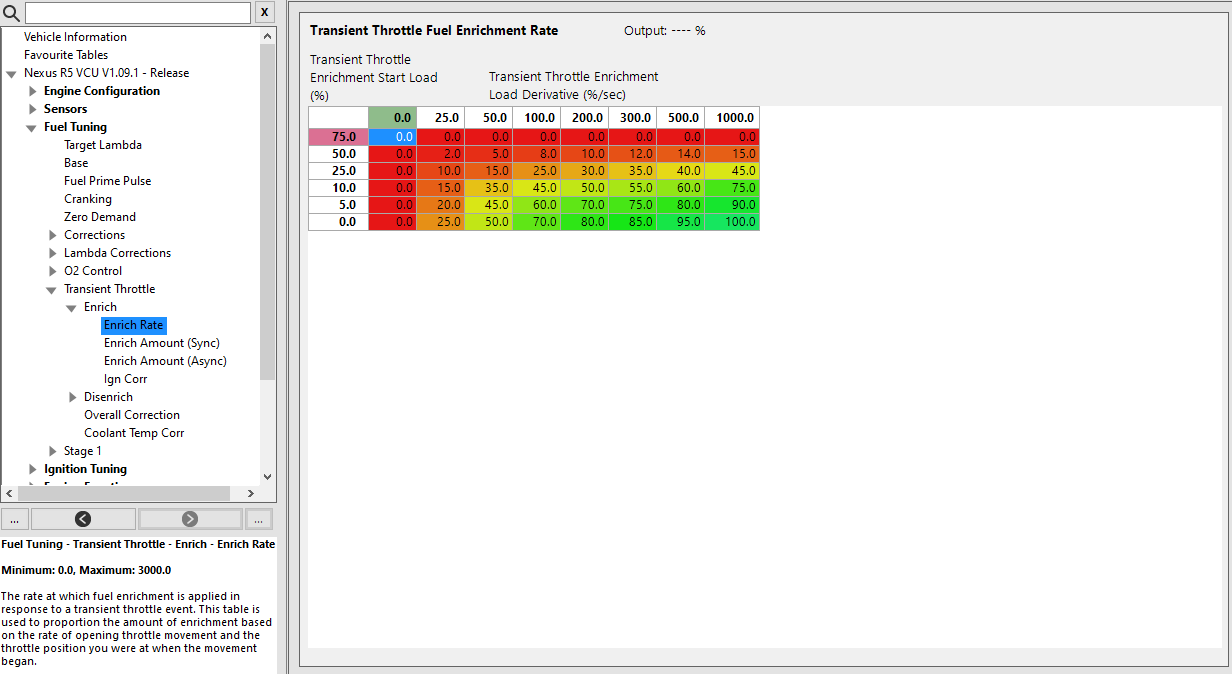Expand the O2 Control node
This screenshot has width=1232, height=674.
tap(52, 271)
